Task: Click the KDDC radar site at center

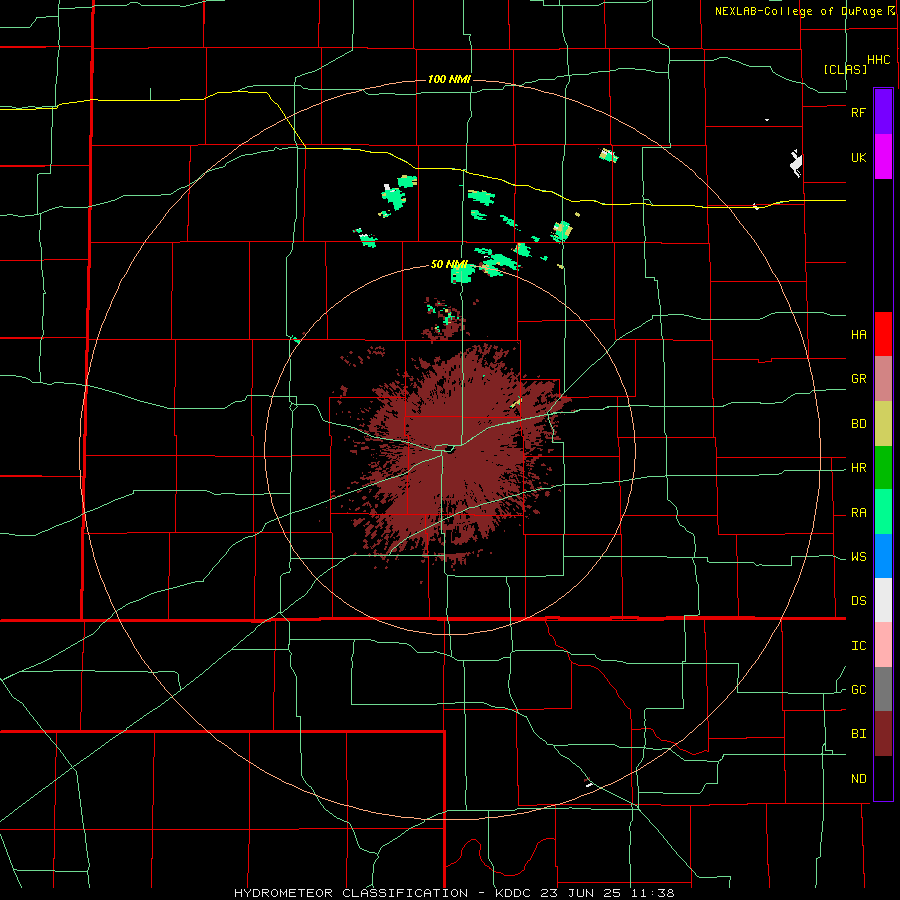Action: click(448, 448)
